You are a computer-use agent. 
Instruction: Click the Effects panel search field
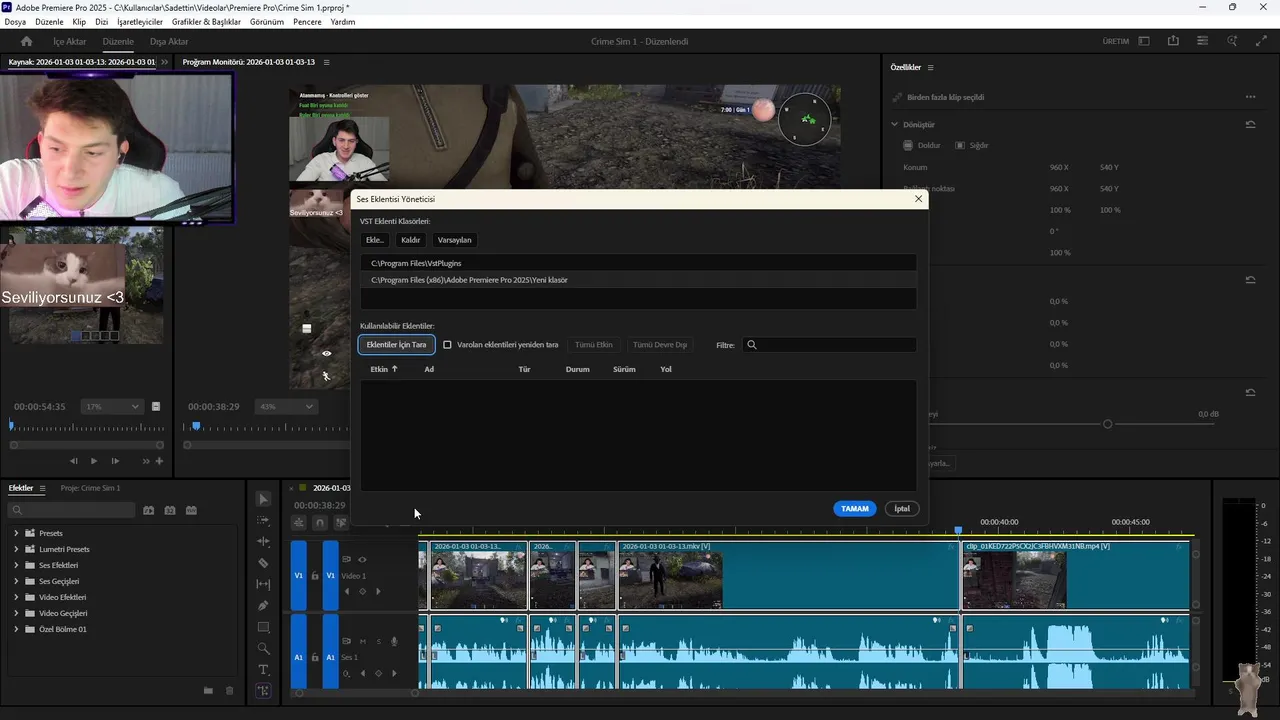tap(70, 510)
